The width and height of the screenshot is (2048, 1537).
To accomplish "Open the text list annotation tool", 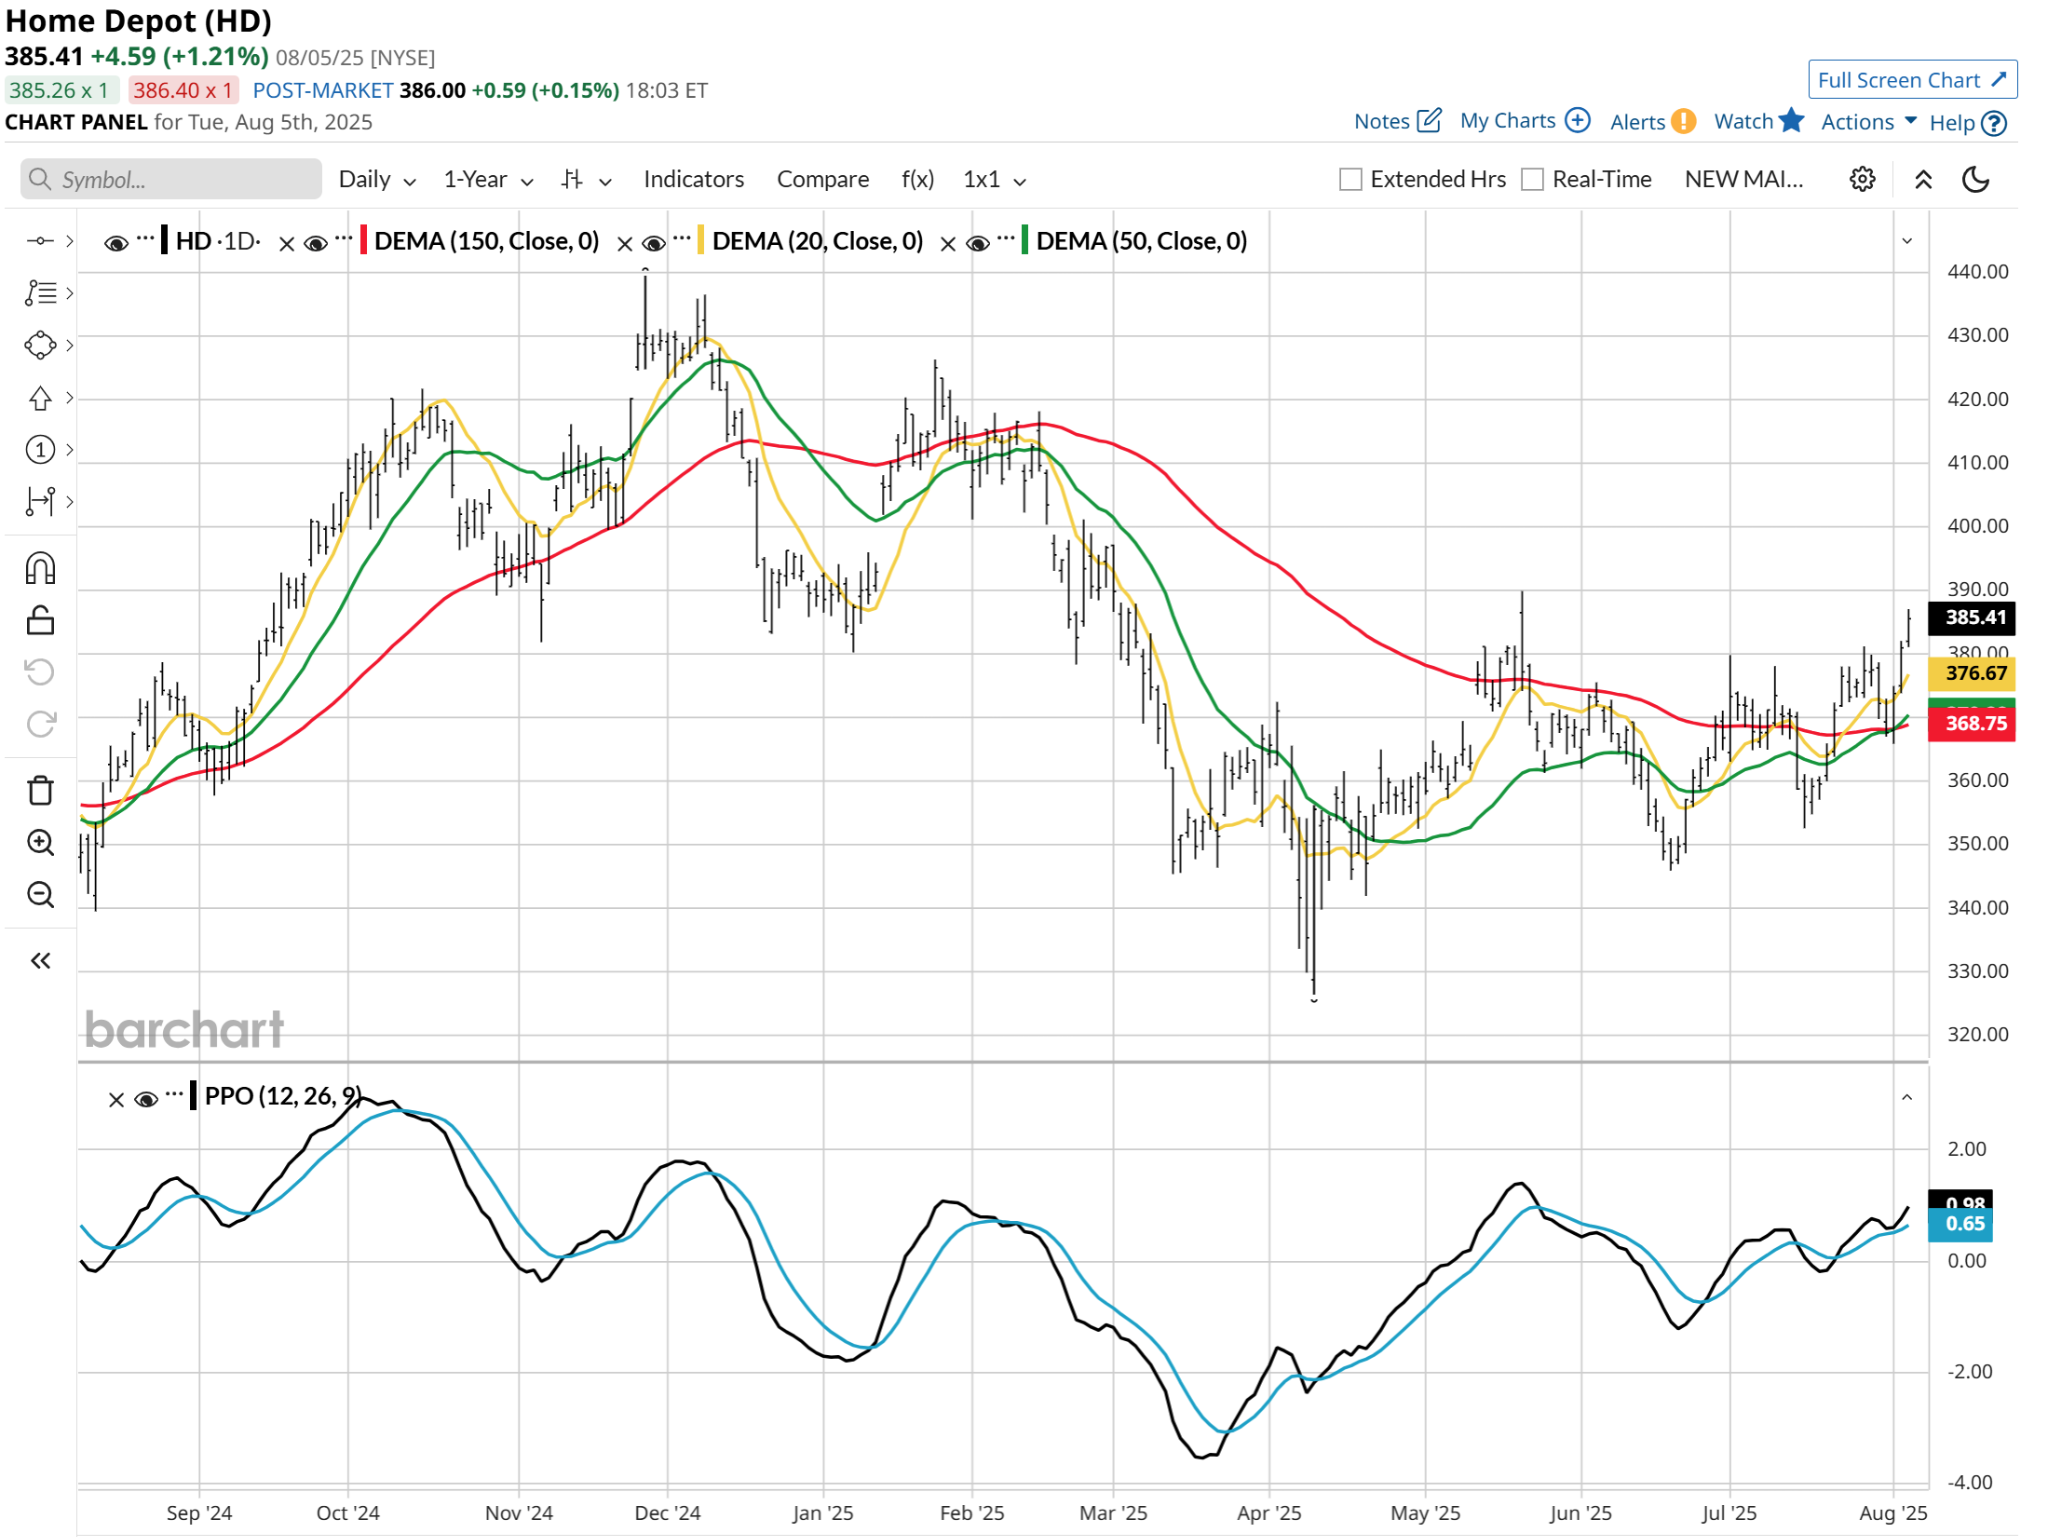I will (40, 293).
